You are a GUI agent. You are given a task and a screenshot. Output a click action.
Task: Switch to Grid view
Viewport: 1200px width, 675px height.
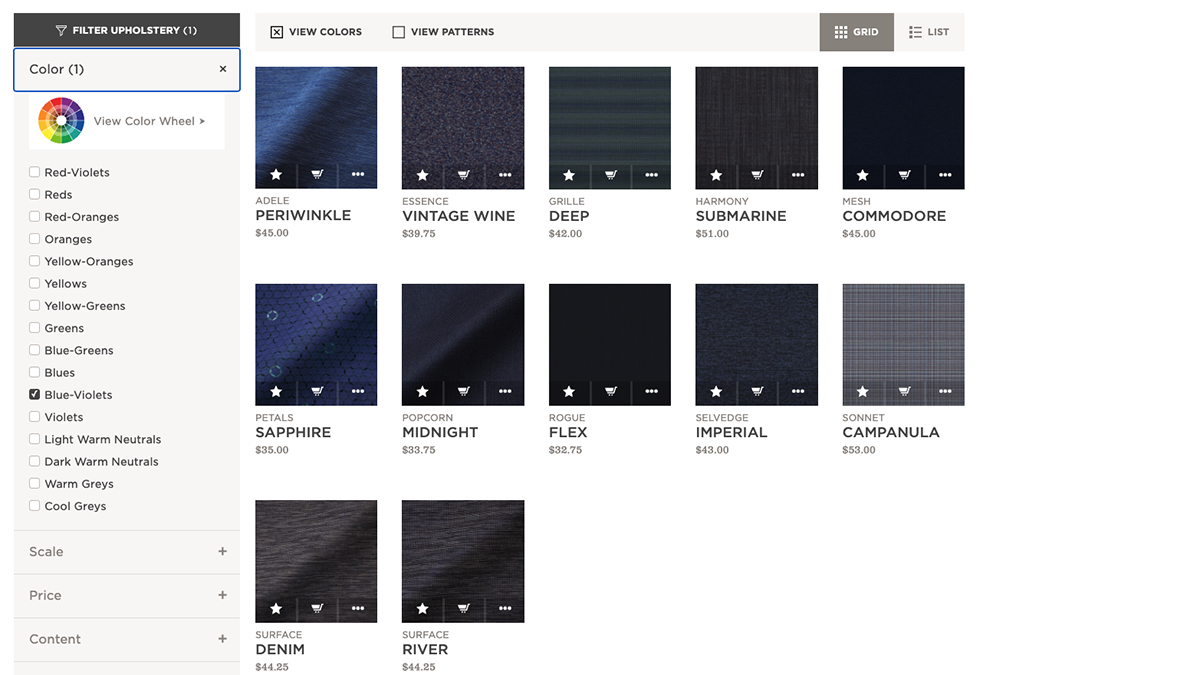tap(856, 32)
